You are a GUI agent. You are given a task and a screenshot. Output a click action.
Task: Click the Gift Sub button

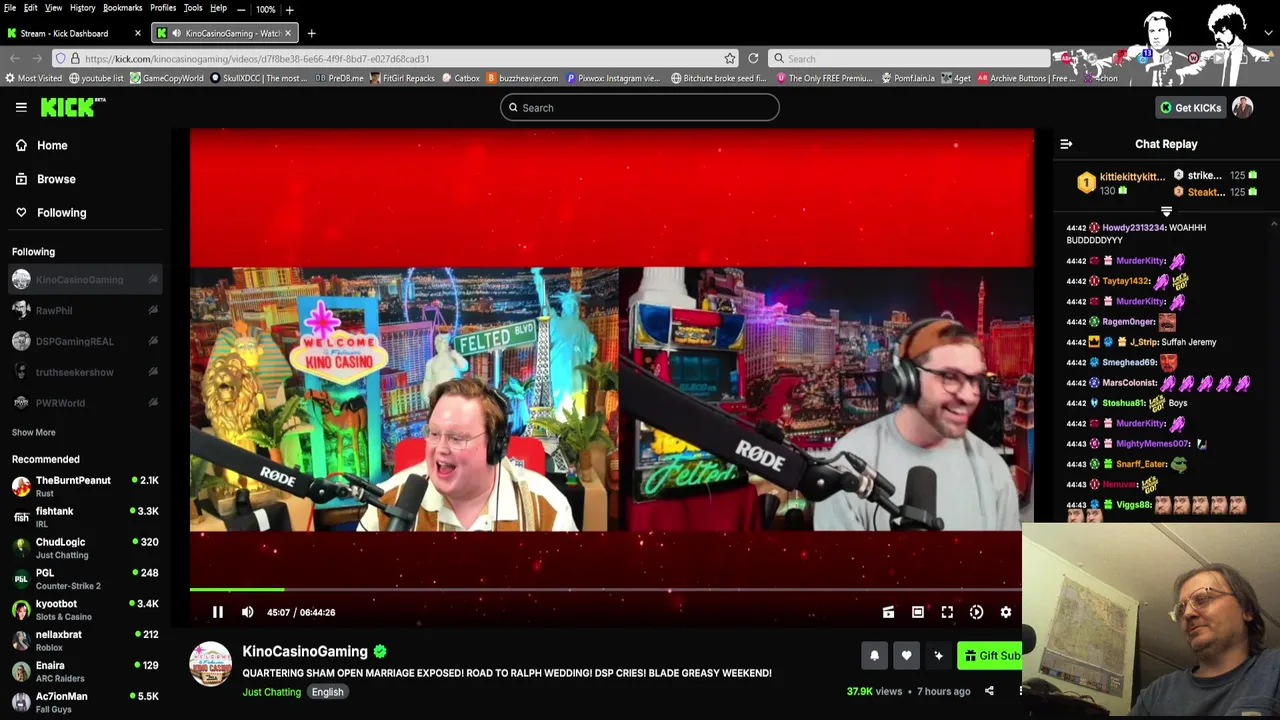(x=990, y=656)
